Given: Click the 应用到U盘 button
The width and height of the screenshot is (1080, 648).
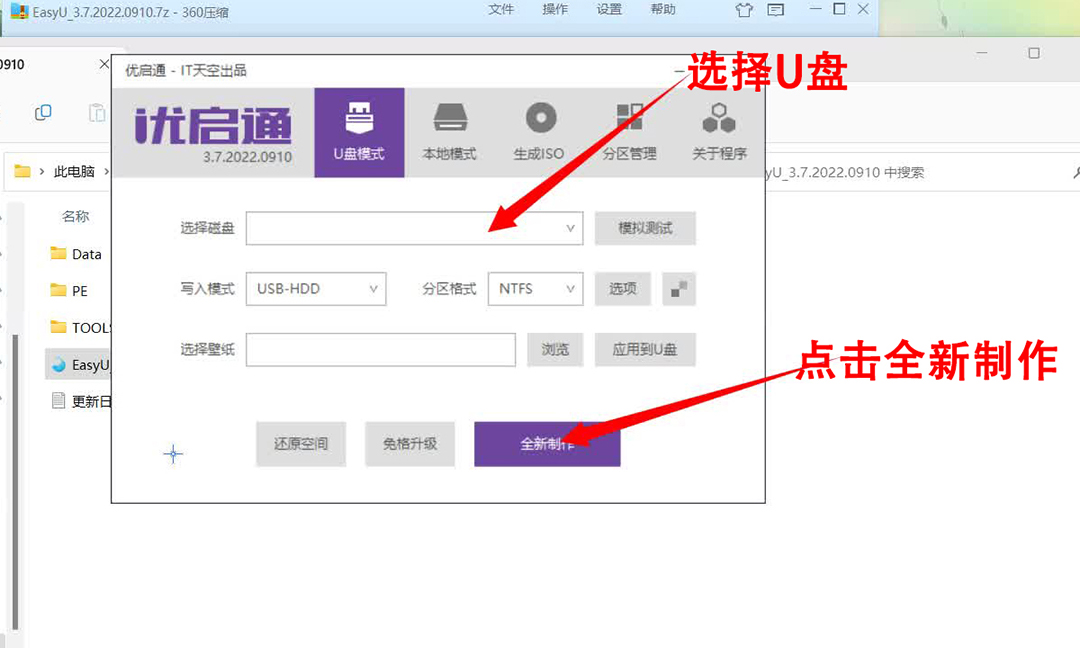Looking at the screenshot, I should tap(645, 350).
